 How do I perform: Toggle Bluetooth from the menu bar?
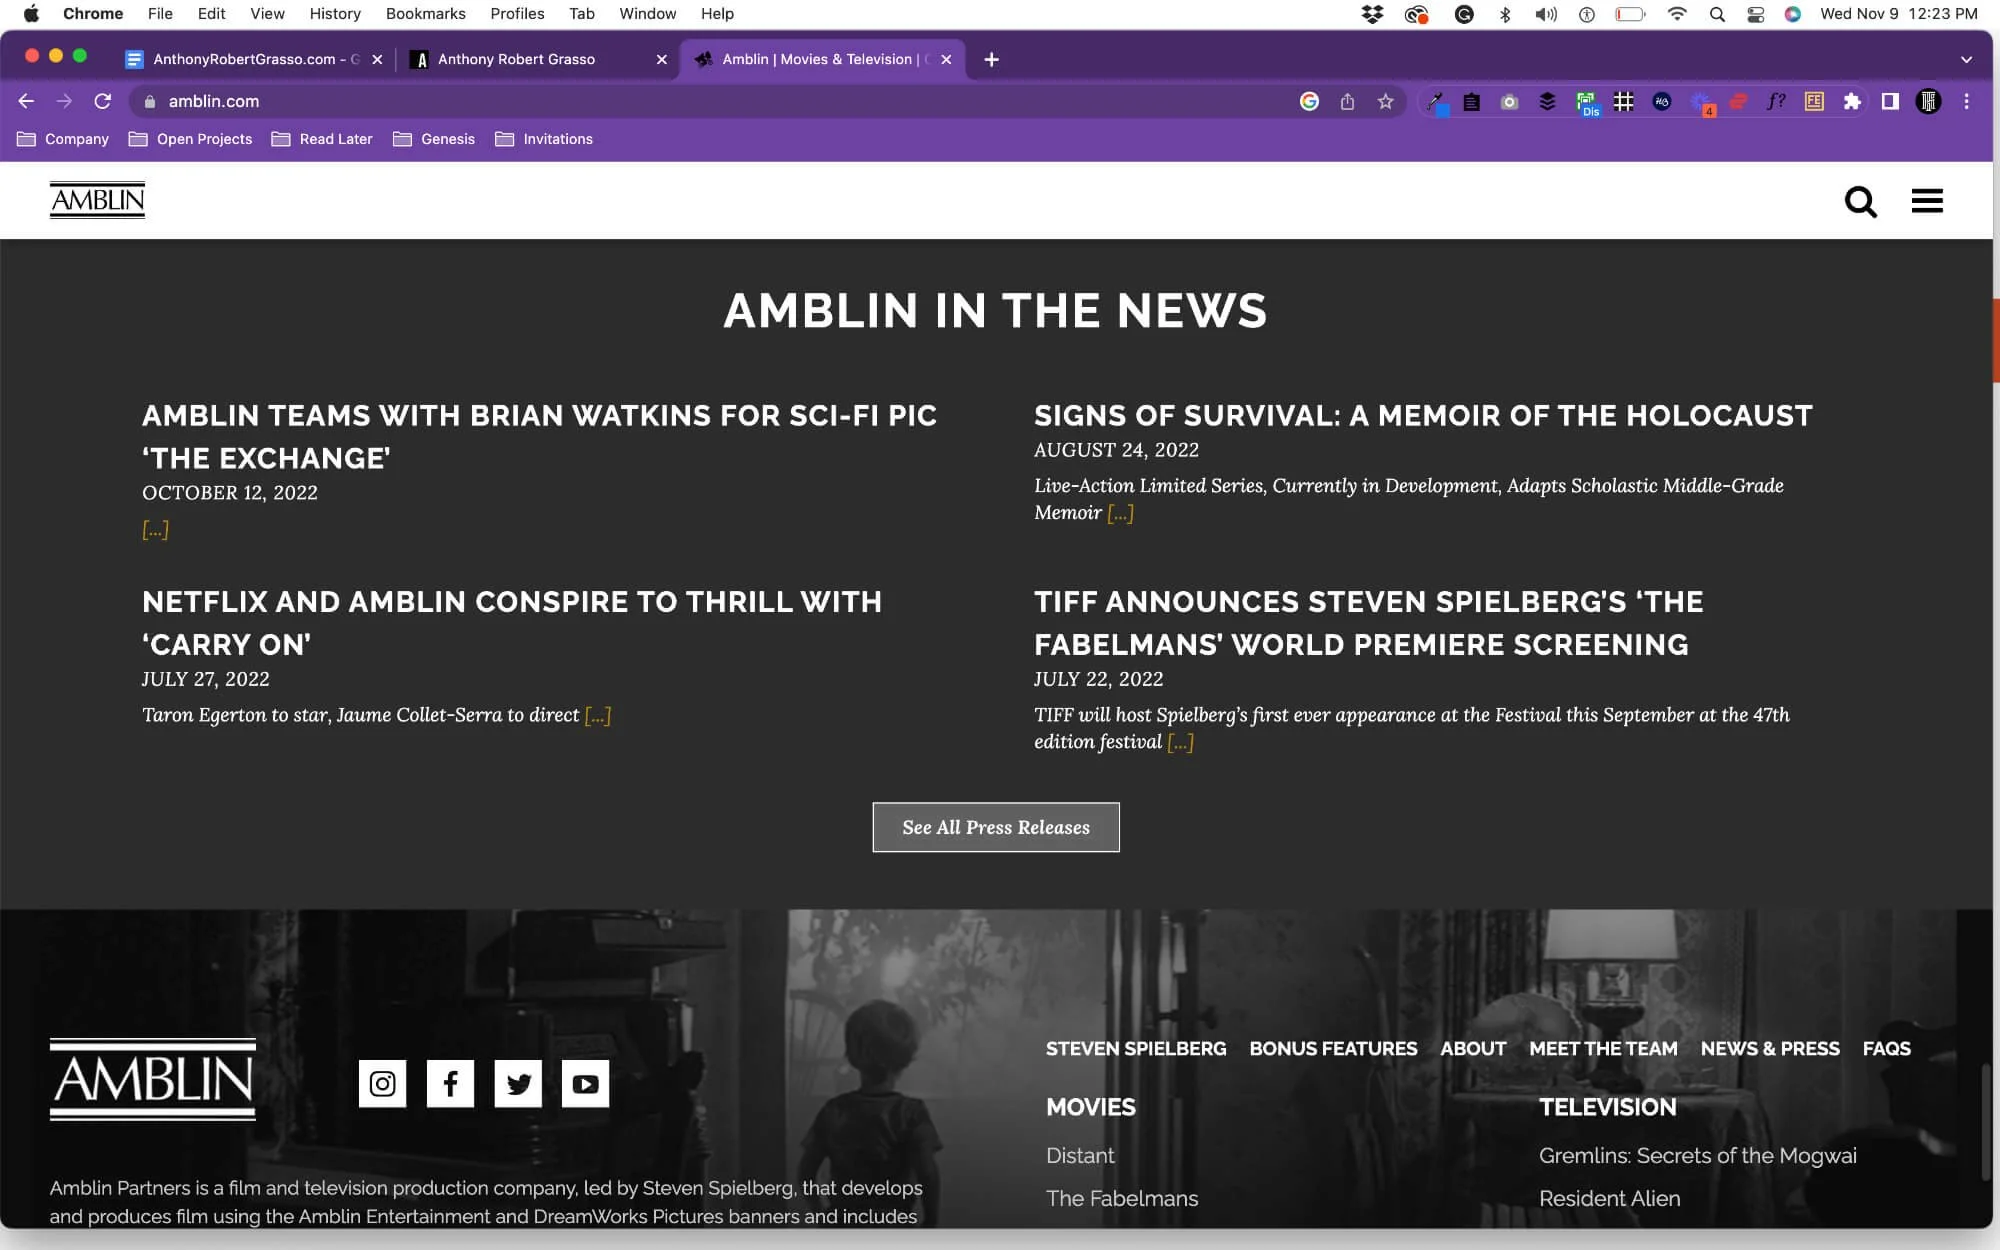tap(1505, 14)
